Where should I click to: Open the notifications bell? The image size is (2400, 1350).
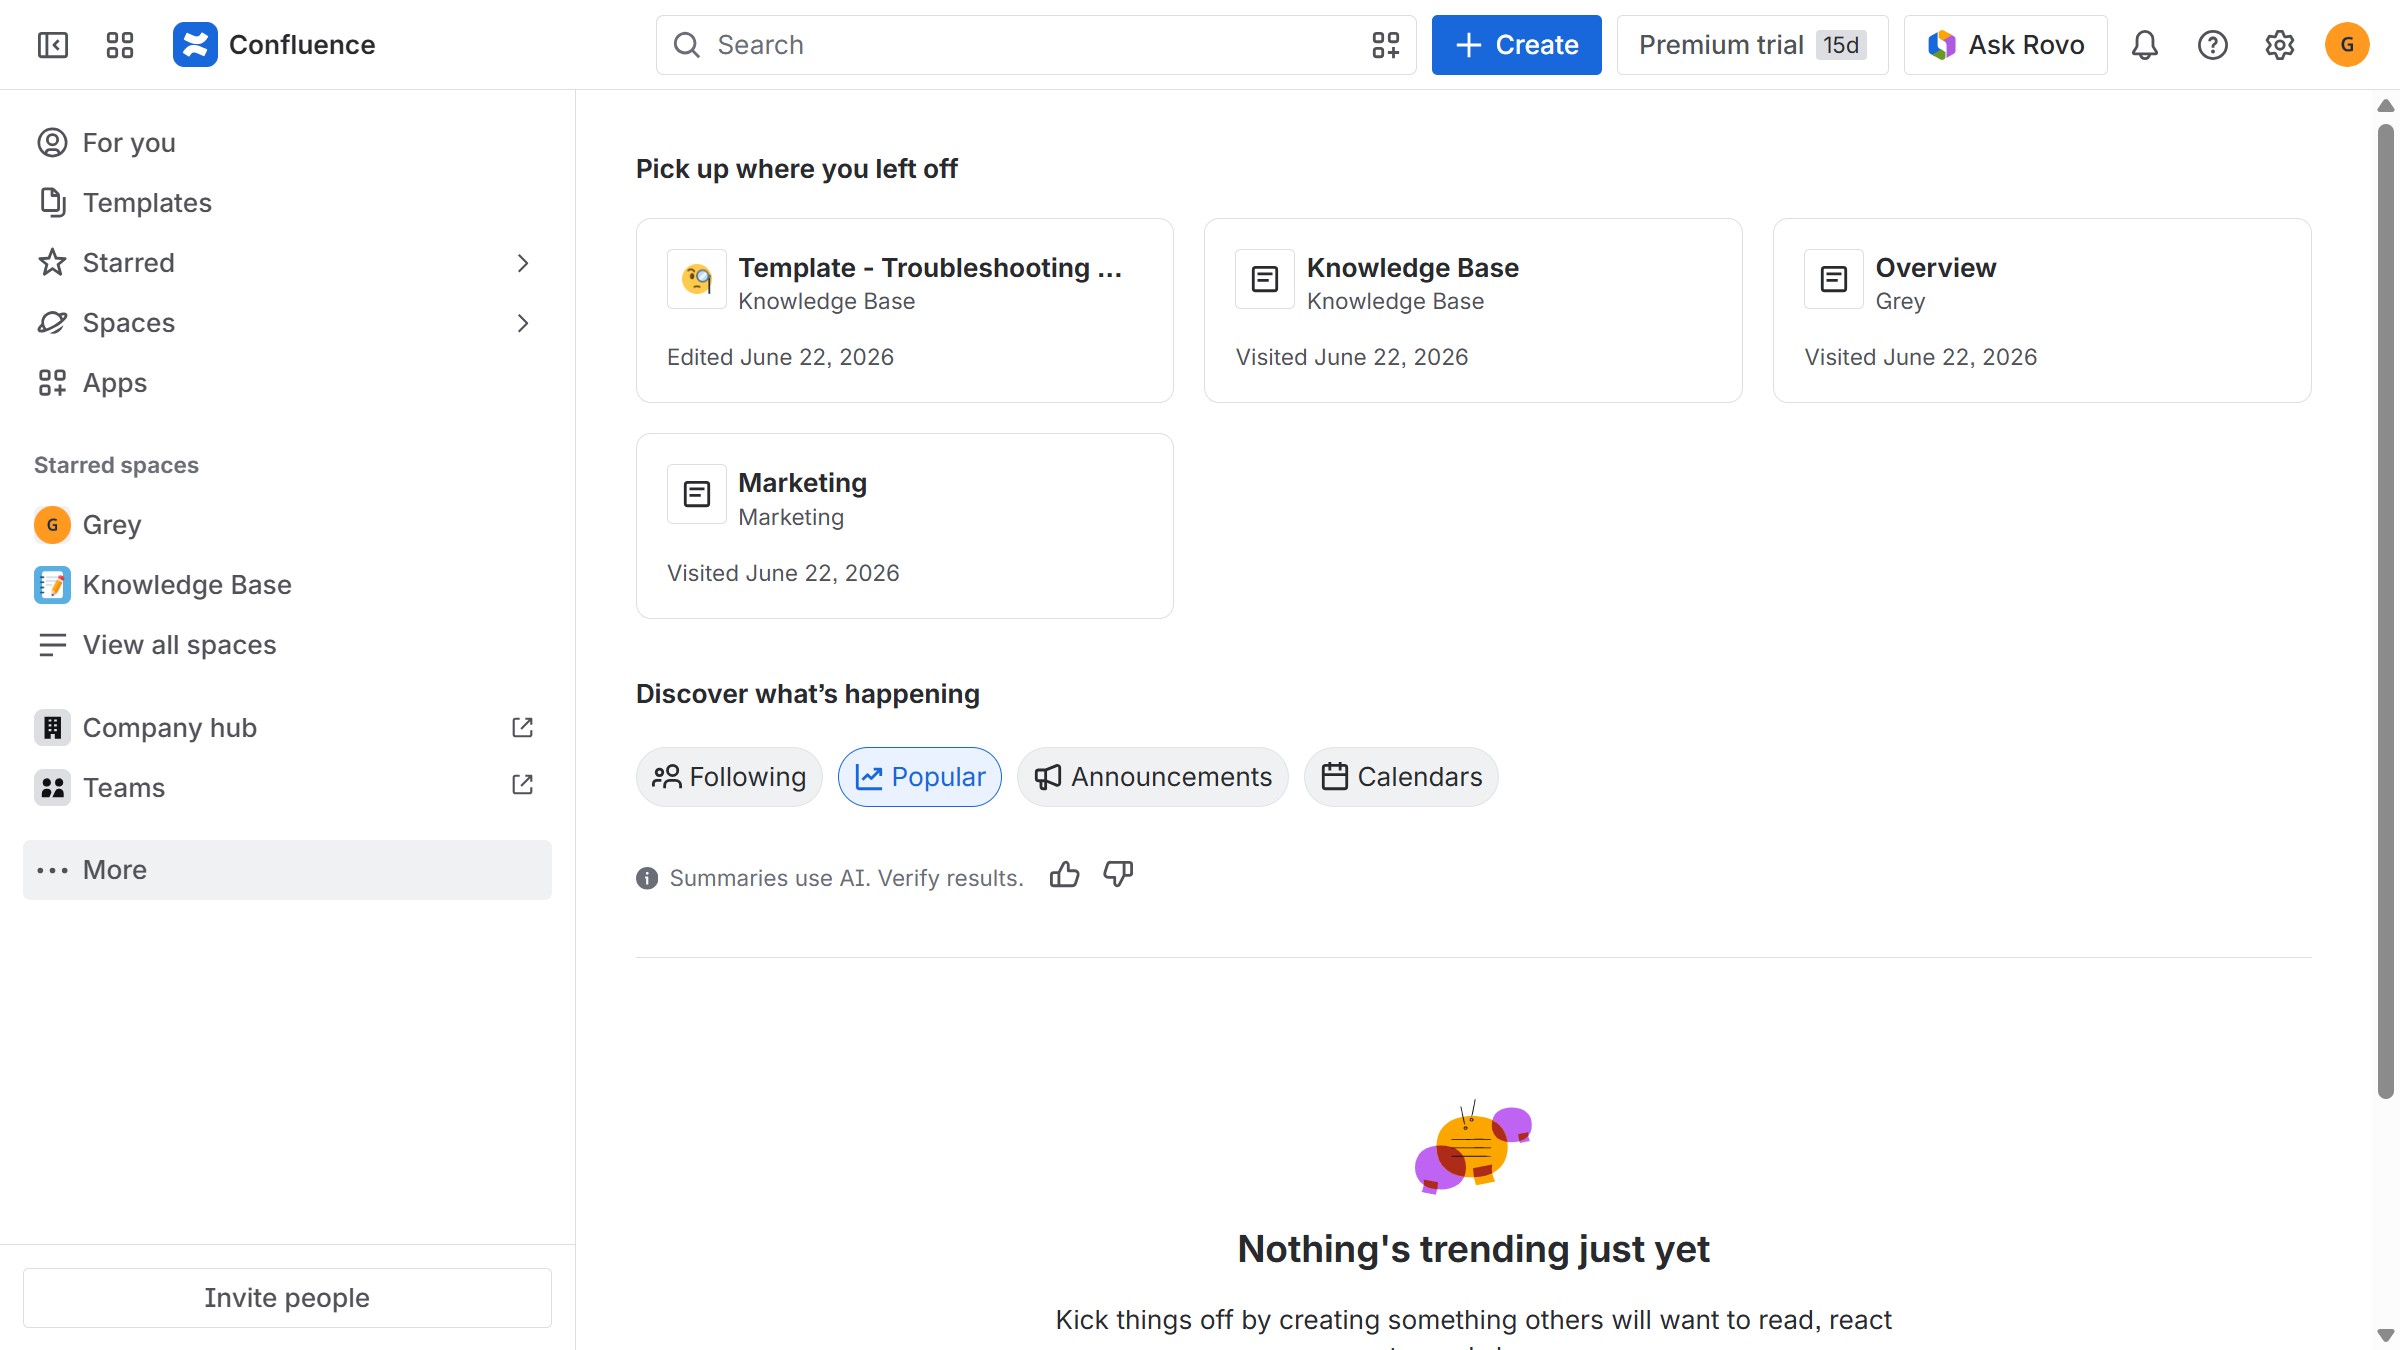coord(2145,45)
